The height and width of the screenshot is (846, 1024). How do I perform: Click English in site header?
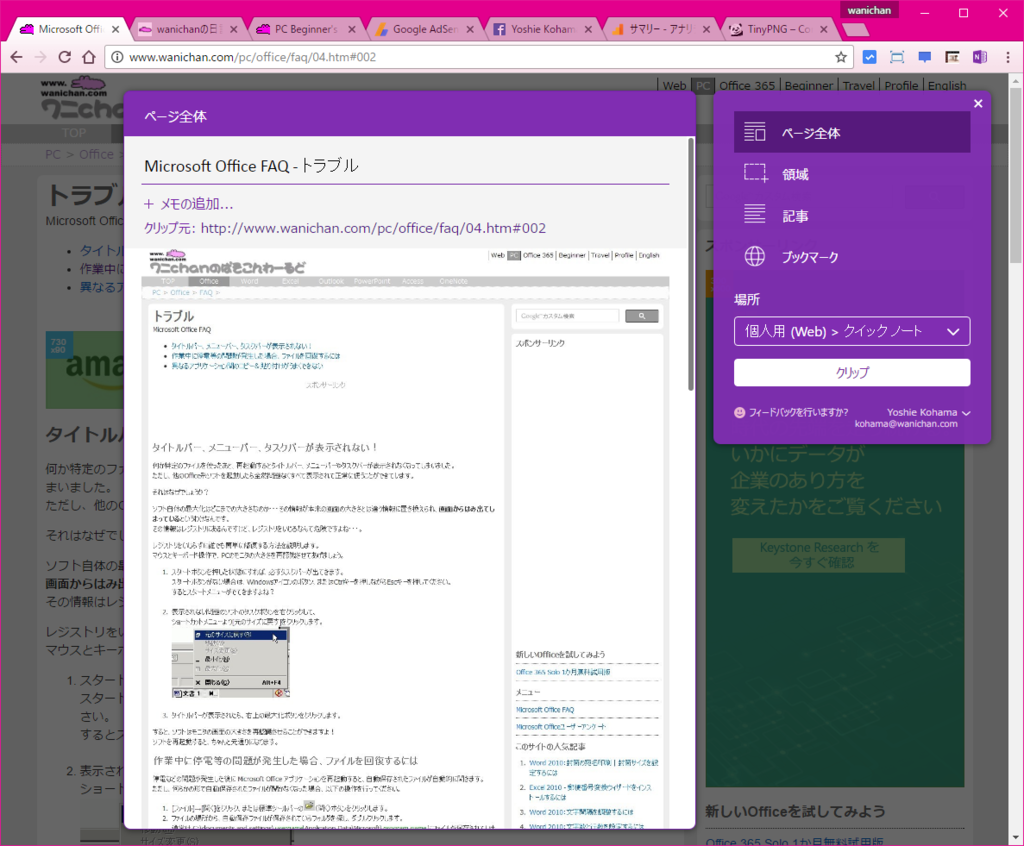click(x=947, y=86)
